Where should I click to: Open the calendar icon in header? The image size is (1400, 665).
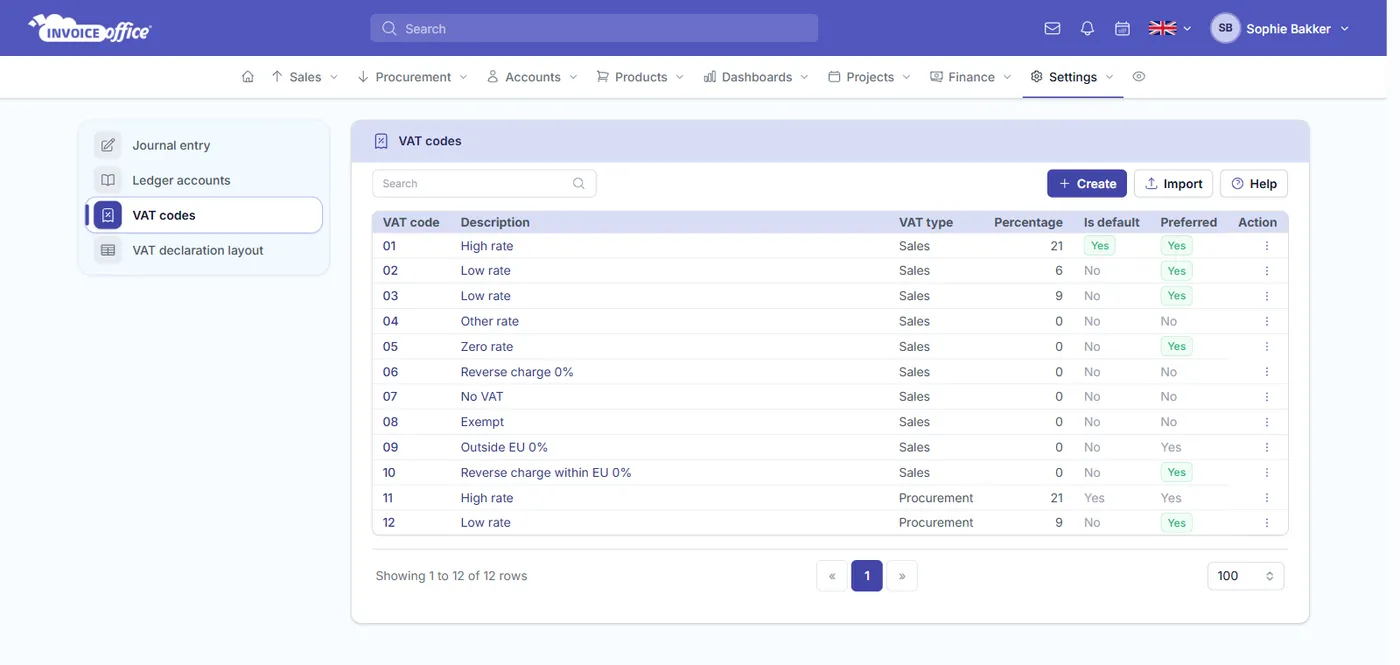pyautogui.click(x=1122, y=29)
